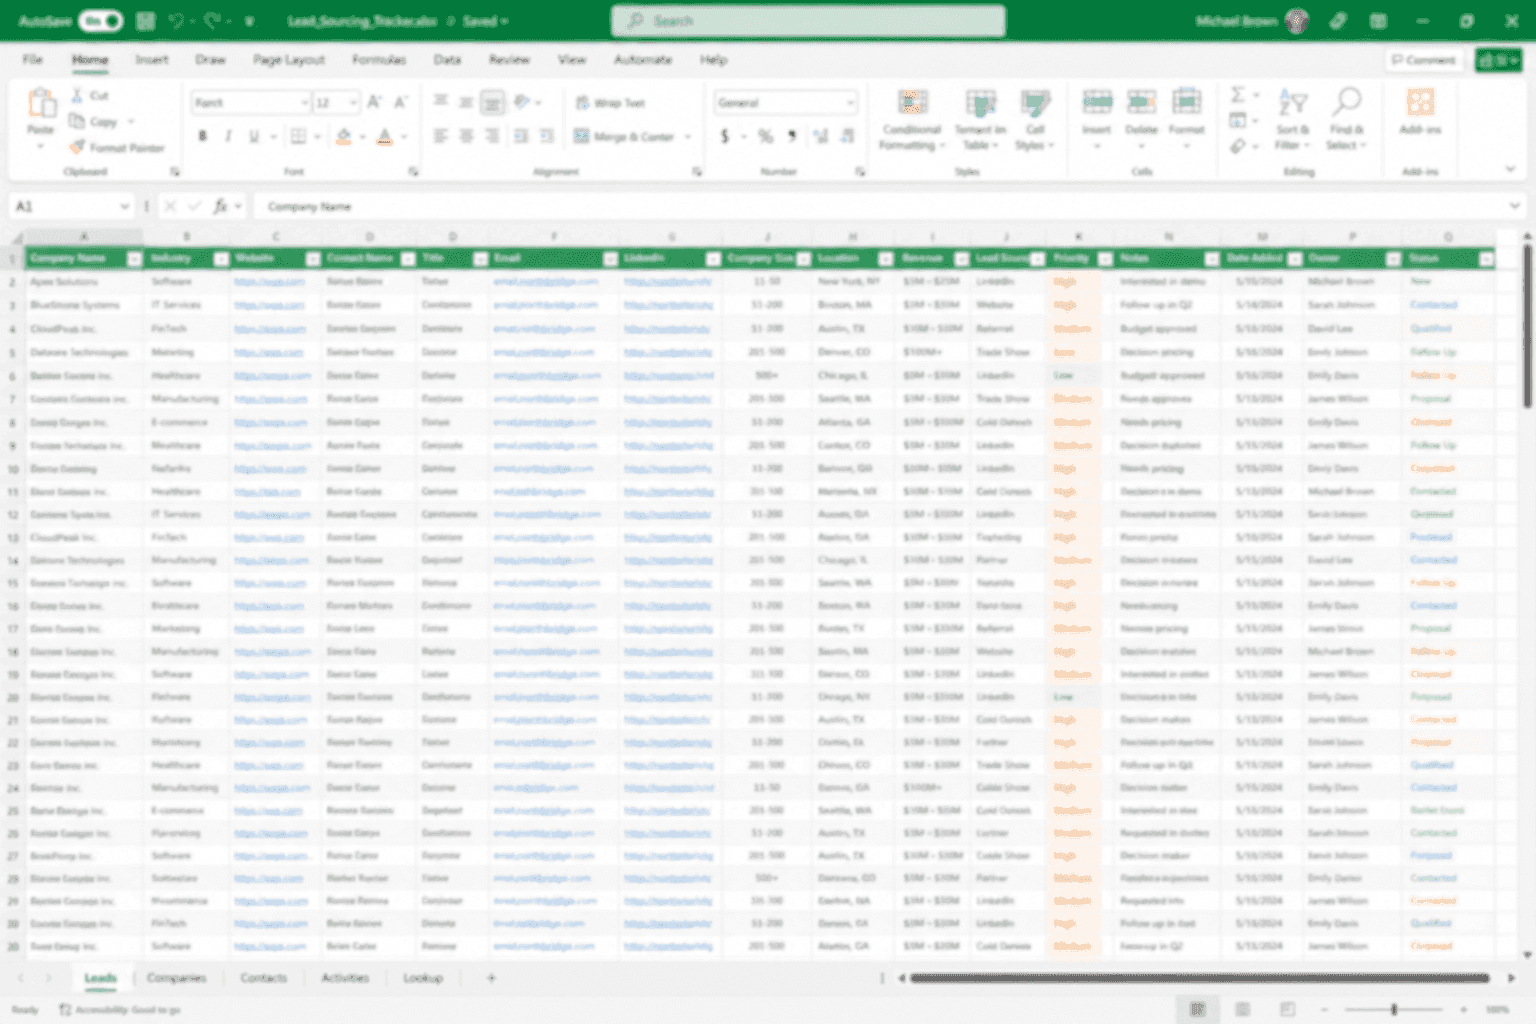Screen dimensions: 1536x1024
Task: Toggle the AutoSave switch
Action: [x=101, y=20]
